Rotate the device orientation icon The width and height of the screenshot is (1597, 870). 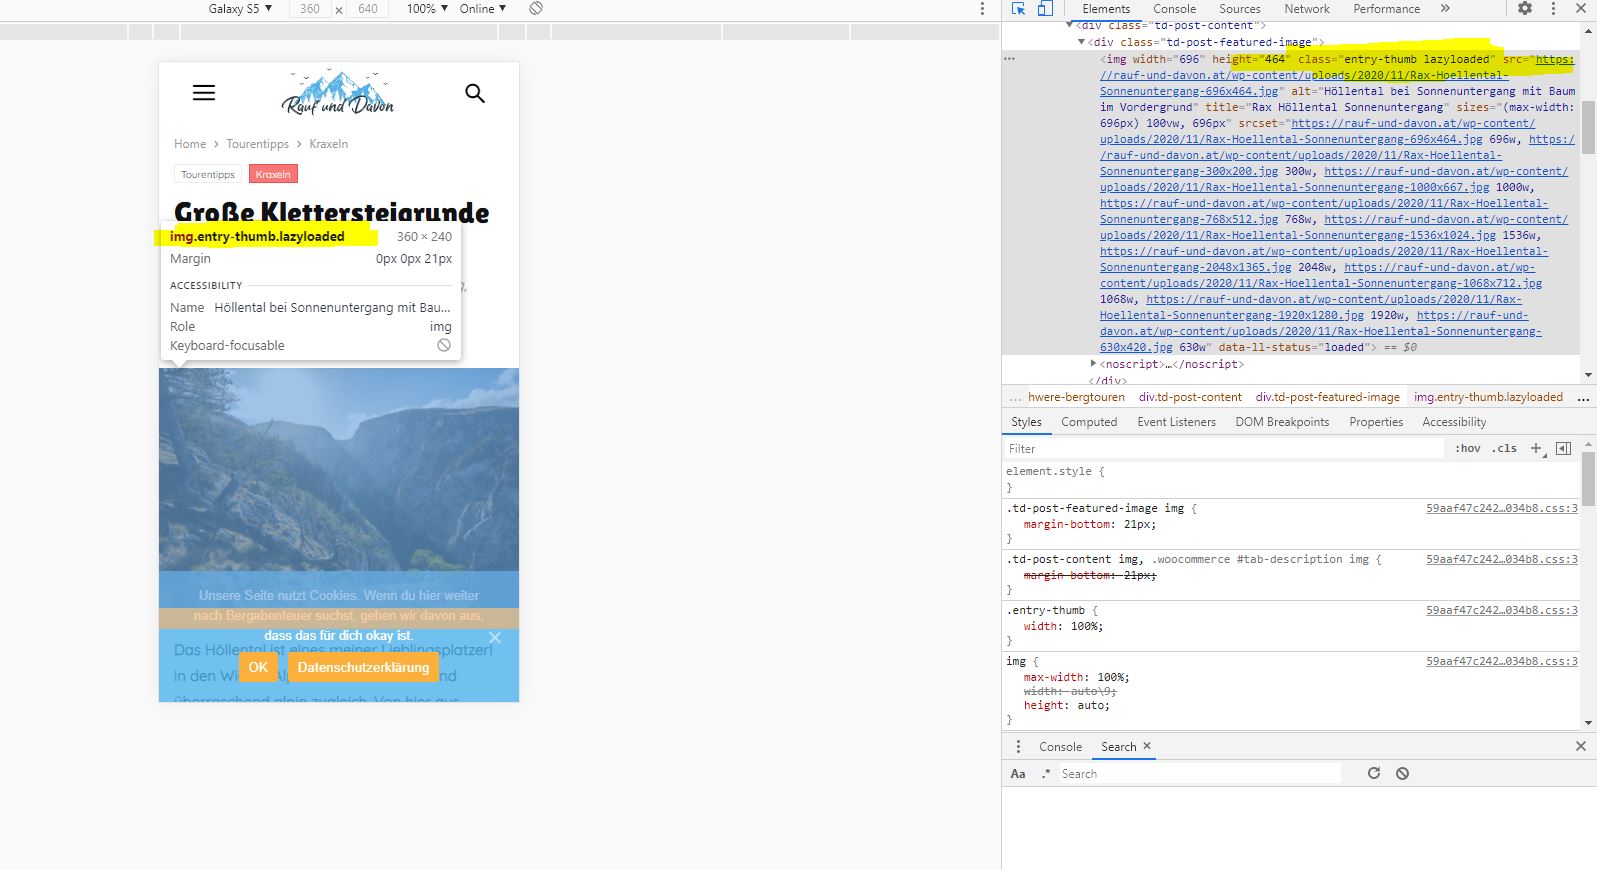(536, 8)
